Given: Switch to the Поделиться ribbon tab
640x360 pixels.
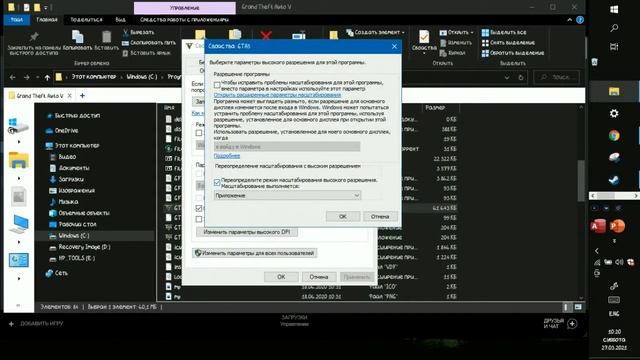Looking at the screenshot, I should pyautogui.click(x=86, y=20).
